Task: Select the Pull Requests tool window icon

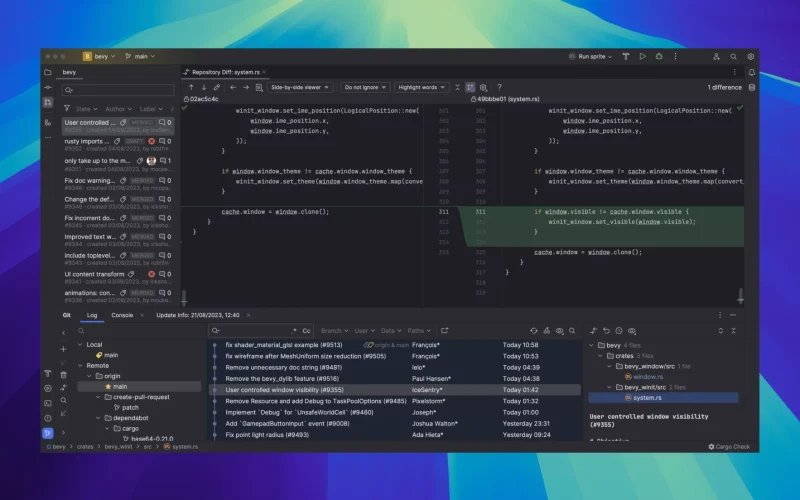Action: click(x=48, y=103)
